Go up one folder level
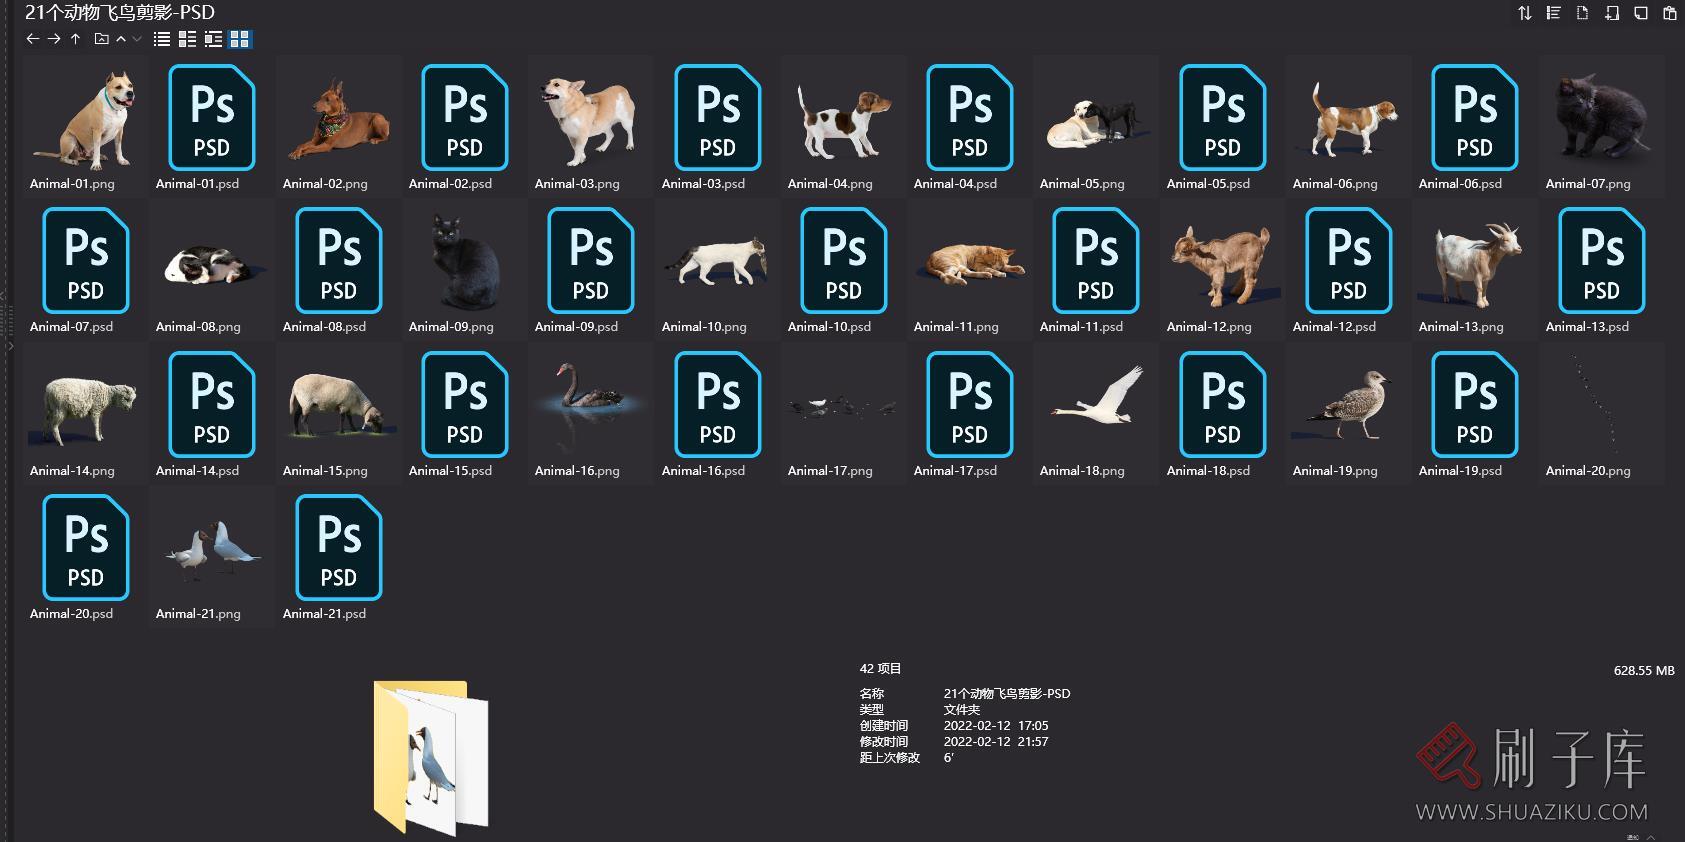Image resolution: width=1685 pixels, height=842 pixels. tap(75, 39)
